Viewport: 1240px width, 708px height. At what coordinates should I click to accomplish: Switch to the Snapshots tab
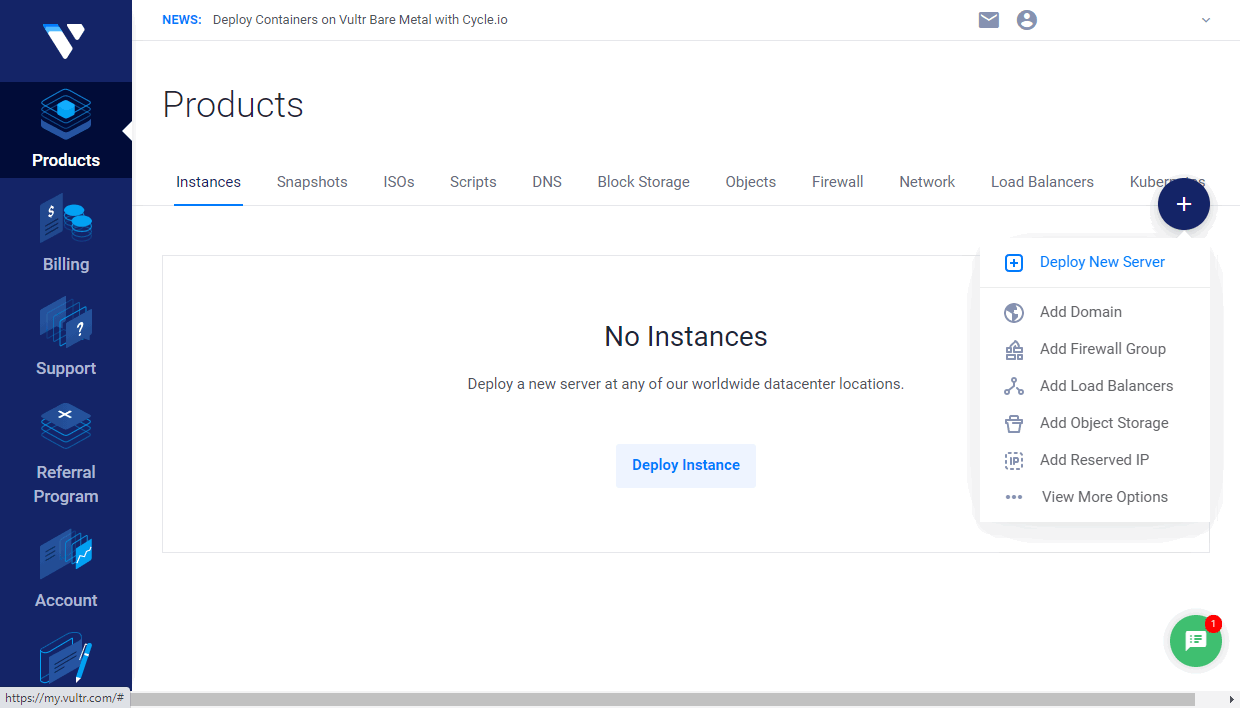[x=311, y=182]
